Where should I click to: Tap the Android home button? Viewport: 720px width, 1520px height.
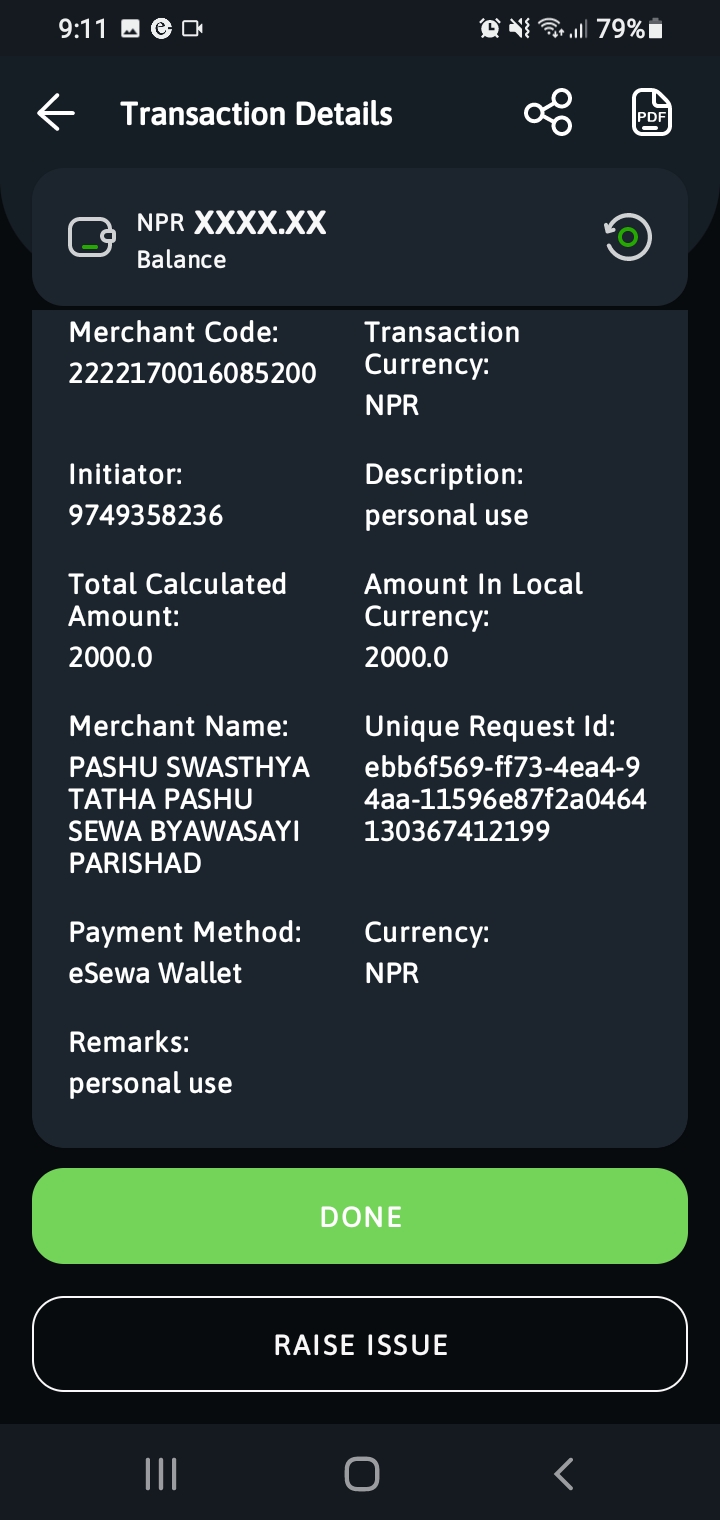[x=361, y=1473]
